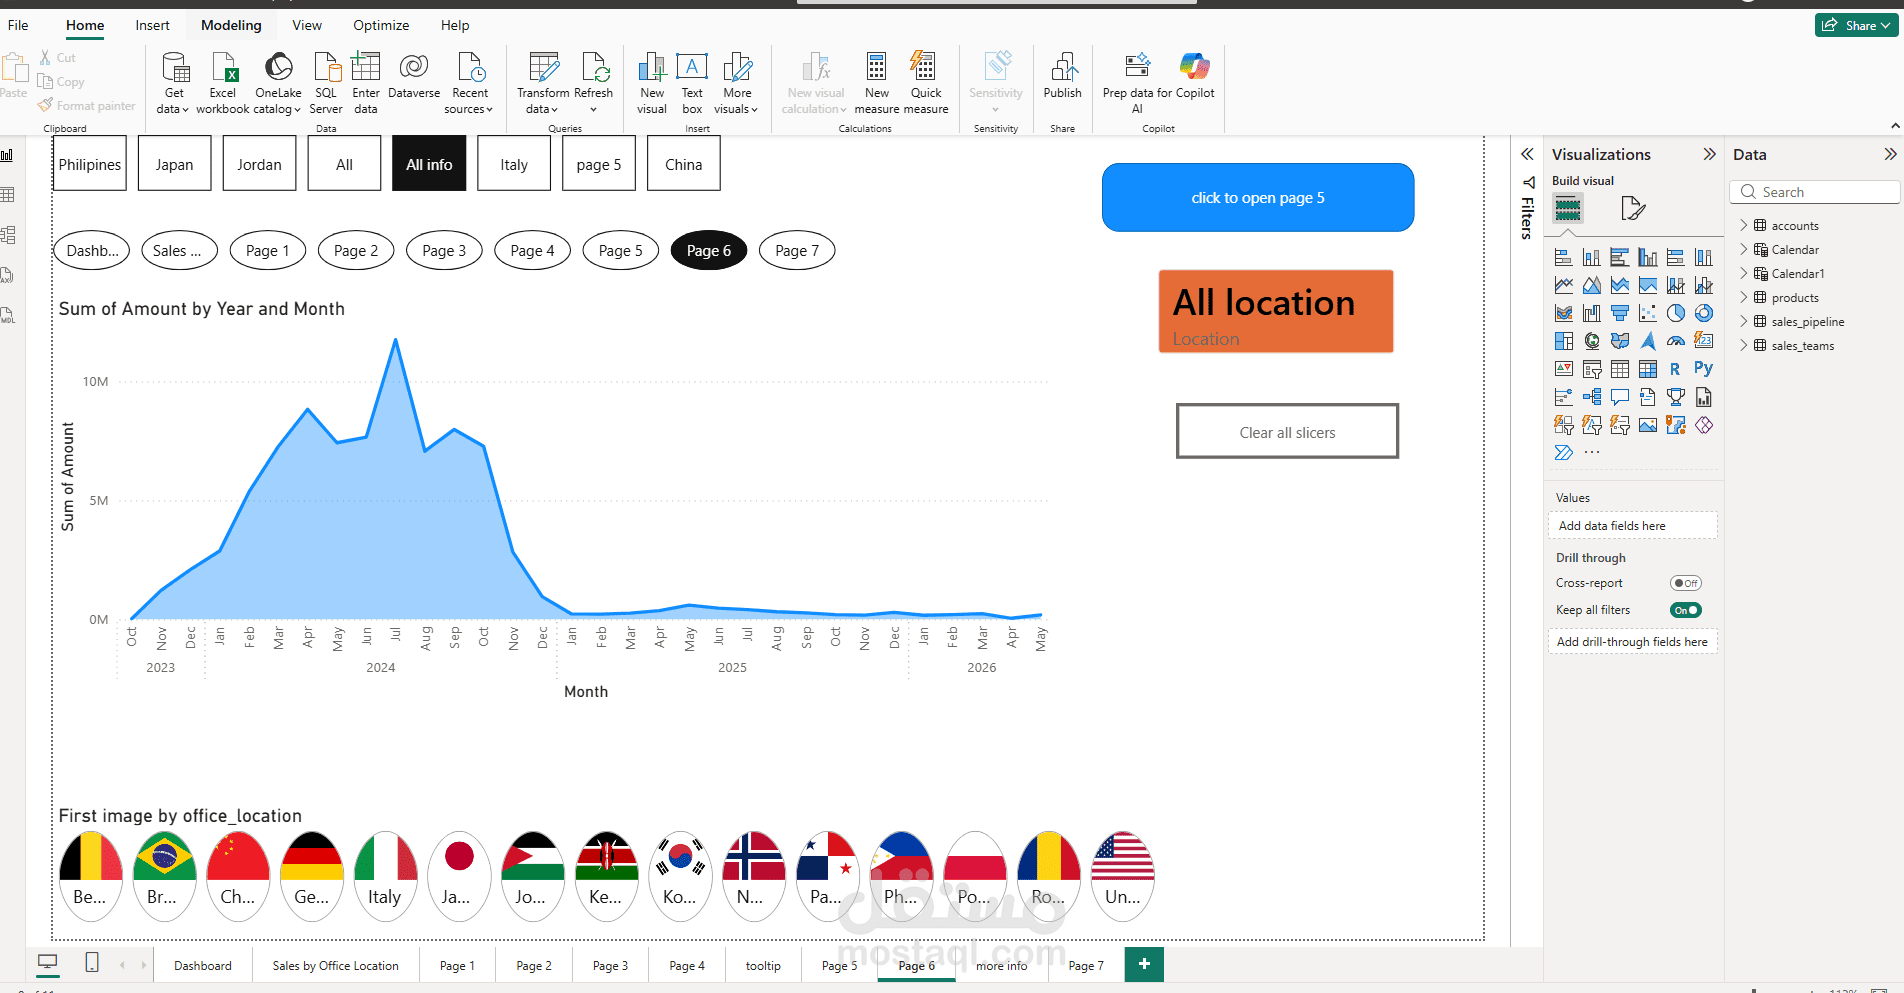Click the Enter data icon
1904x993 pixels.
click(x=366, y=83)
